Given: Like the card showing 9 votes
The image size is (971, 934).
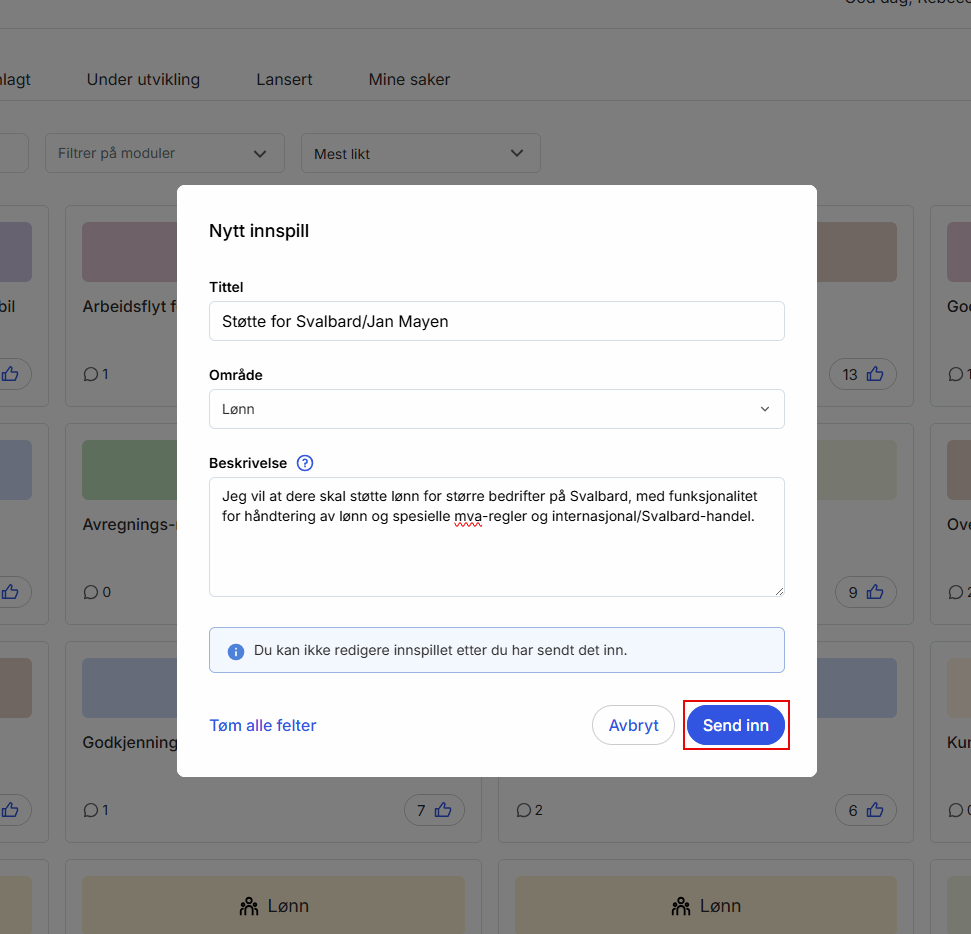Looking at the screenshot, I should 875,592.
